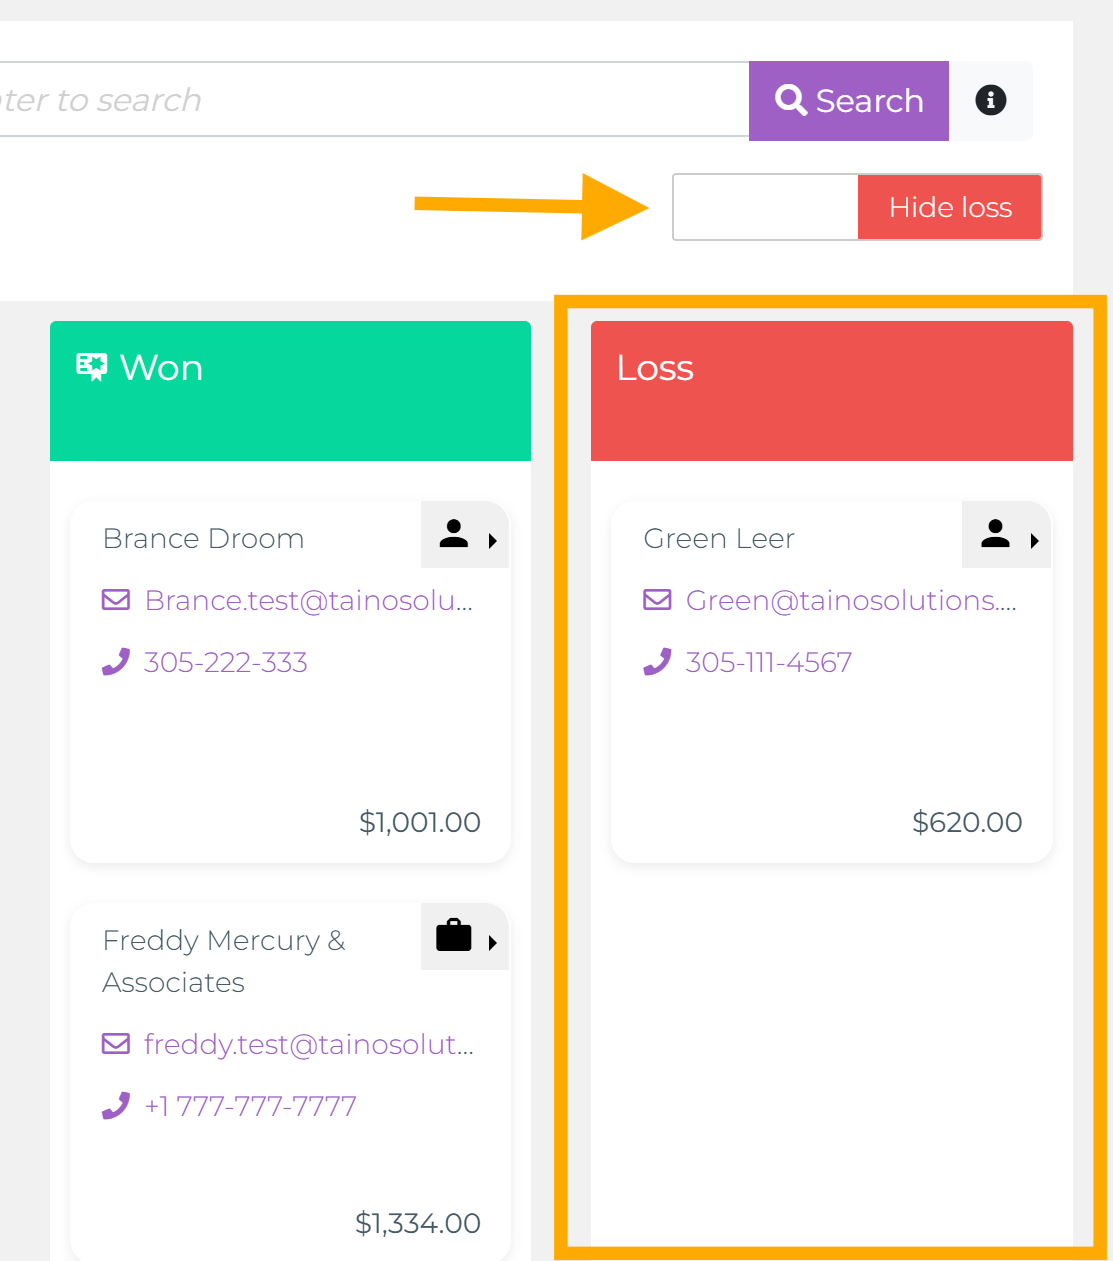The width and height of the screenshot is (1113, 1261).
Task: Click the Won column badge icon
Action: click(92, 367)
